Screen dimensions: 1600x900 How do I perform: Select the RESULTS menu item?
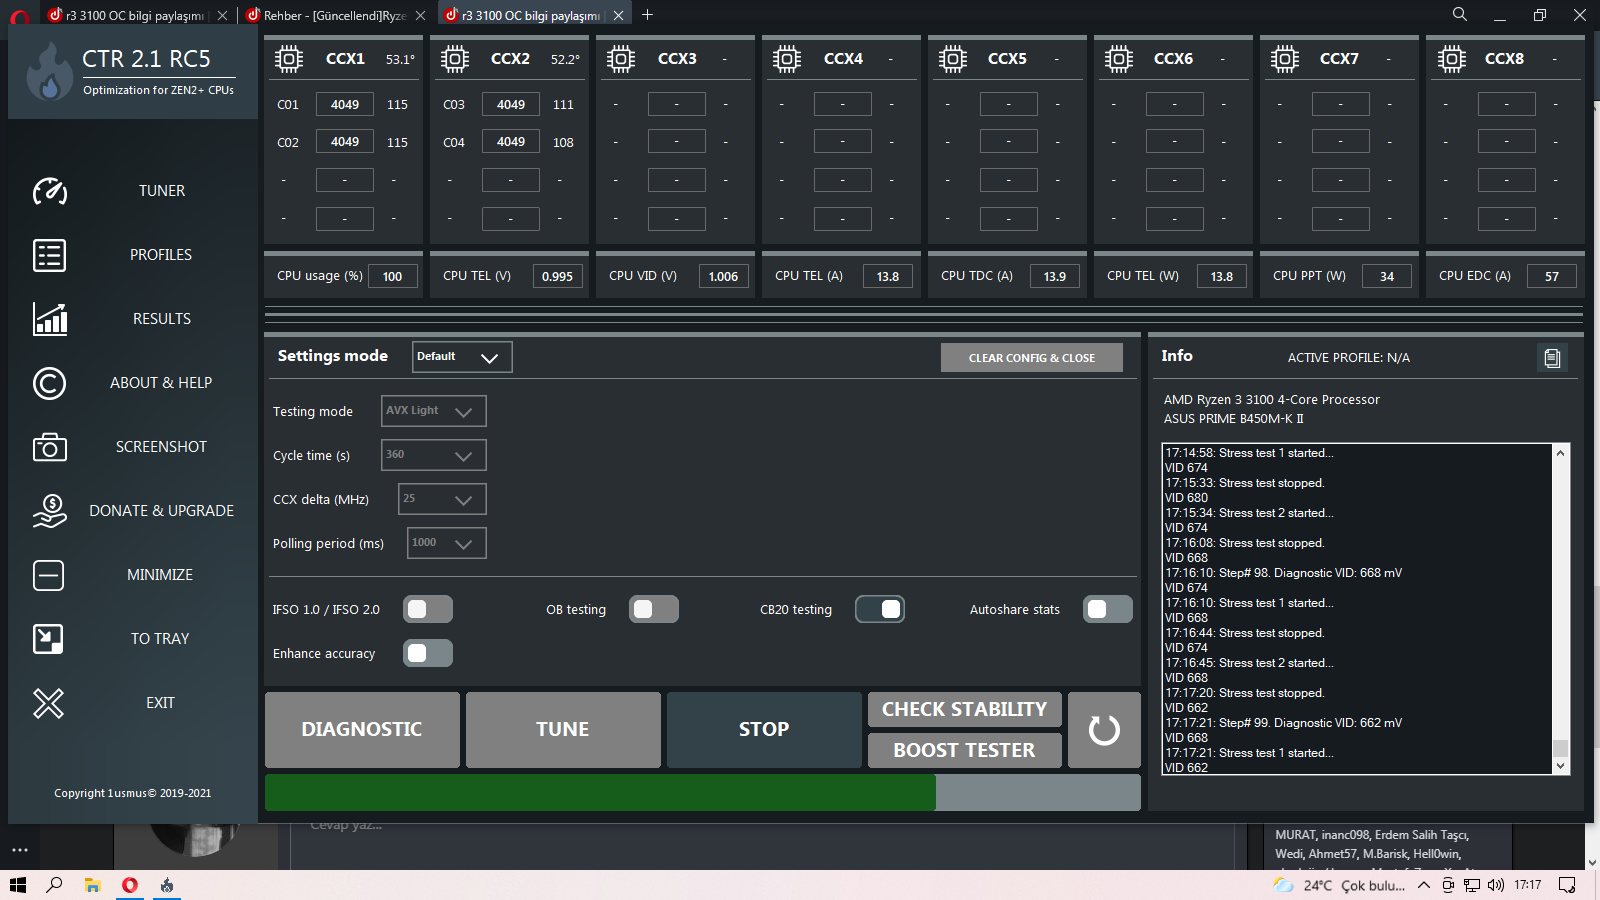(x=162, y=319)
